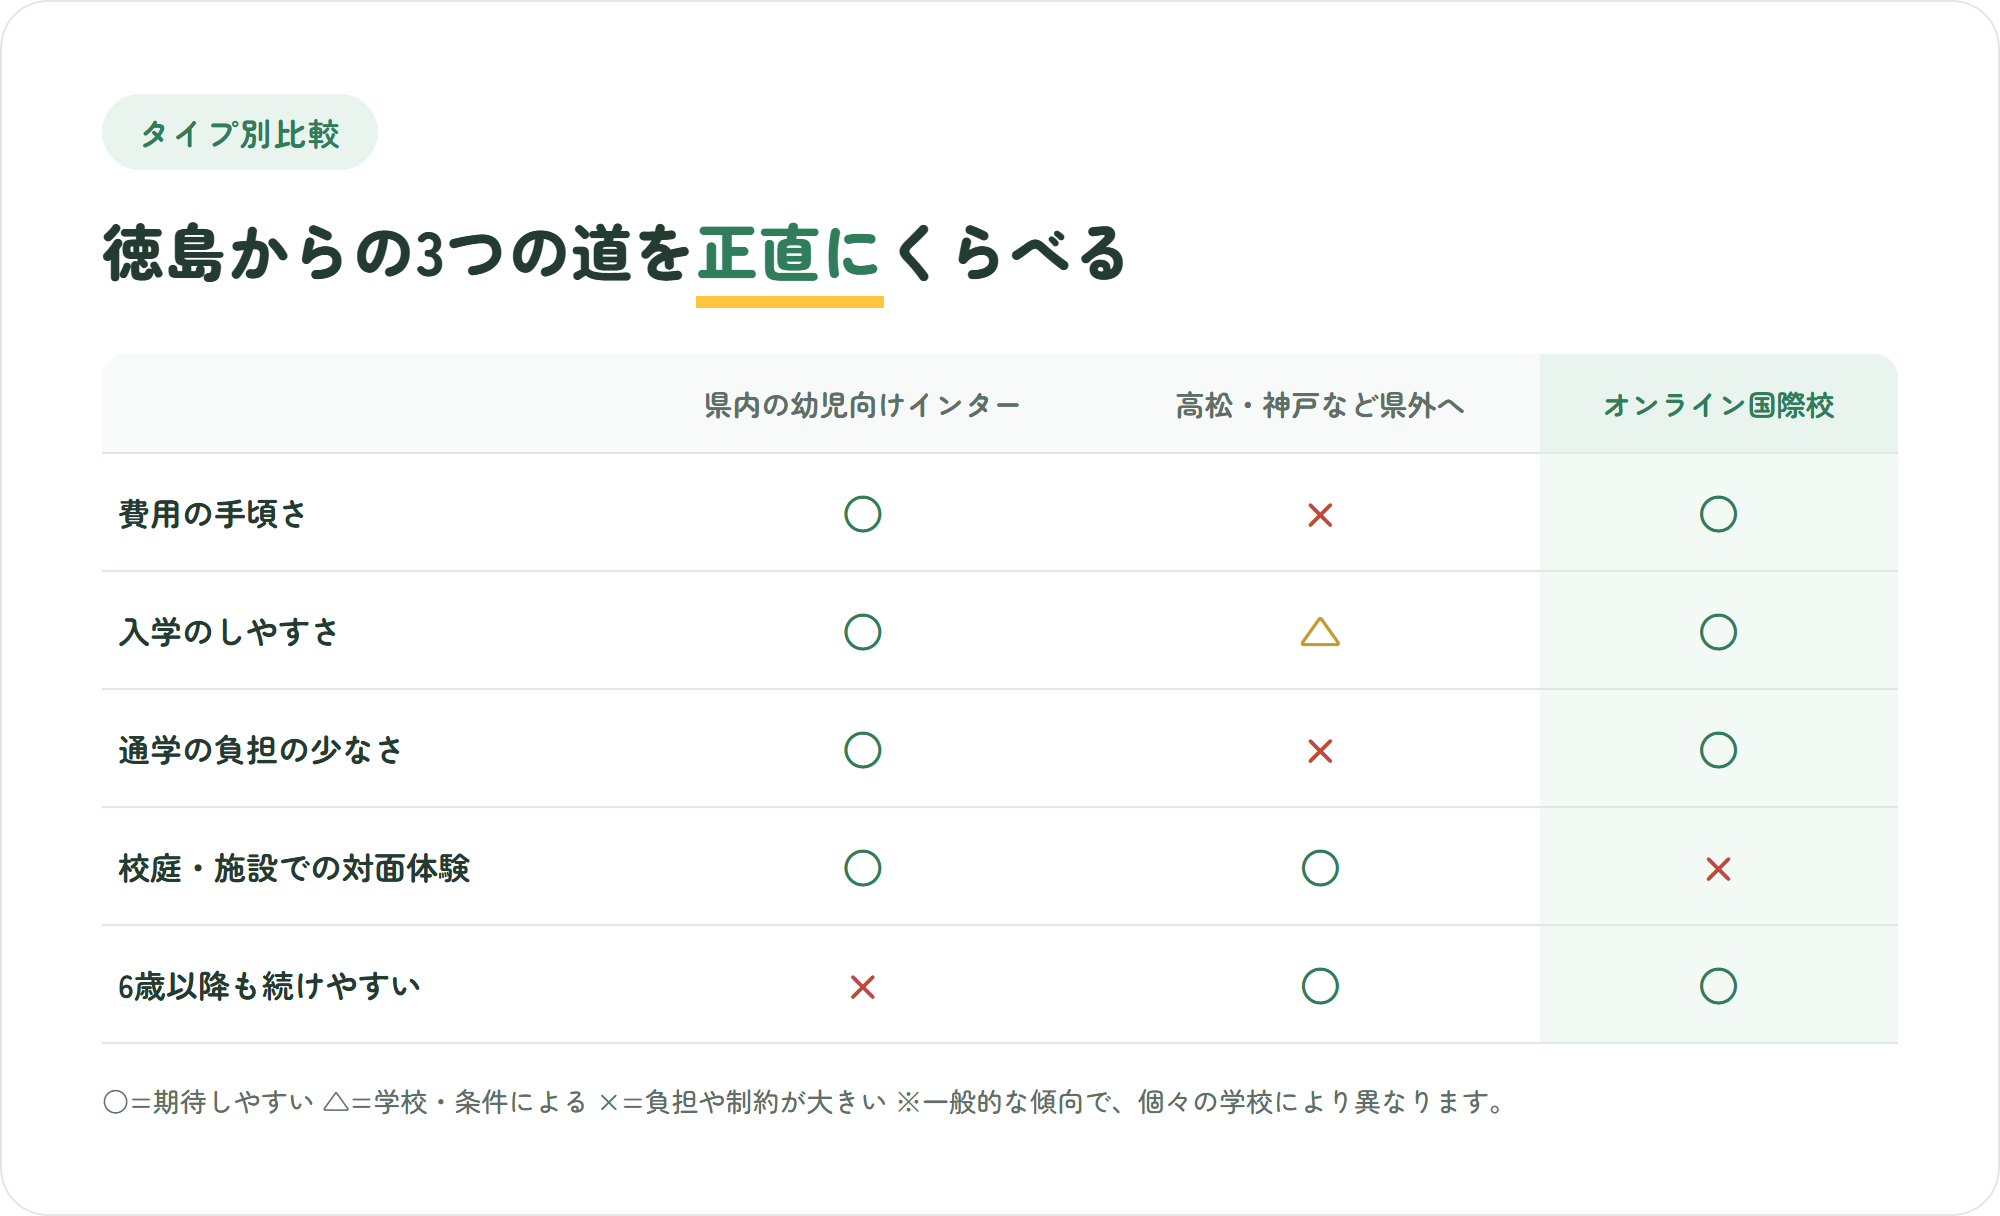
Task: Select the 高松・神戸など県外へ column header
Action: 1320,405
